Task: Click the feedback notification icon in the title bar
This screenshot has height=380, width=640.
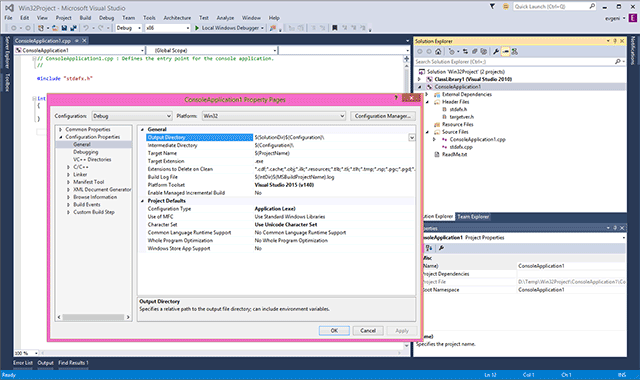Action: pyautogui.click(x=505, y=7)
